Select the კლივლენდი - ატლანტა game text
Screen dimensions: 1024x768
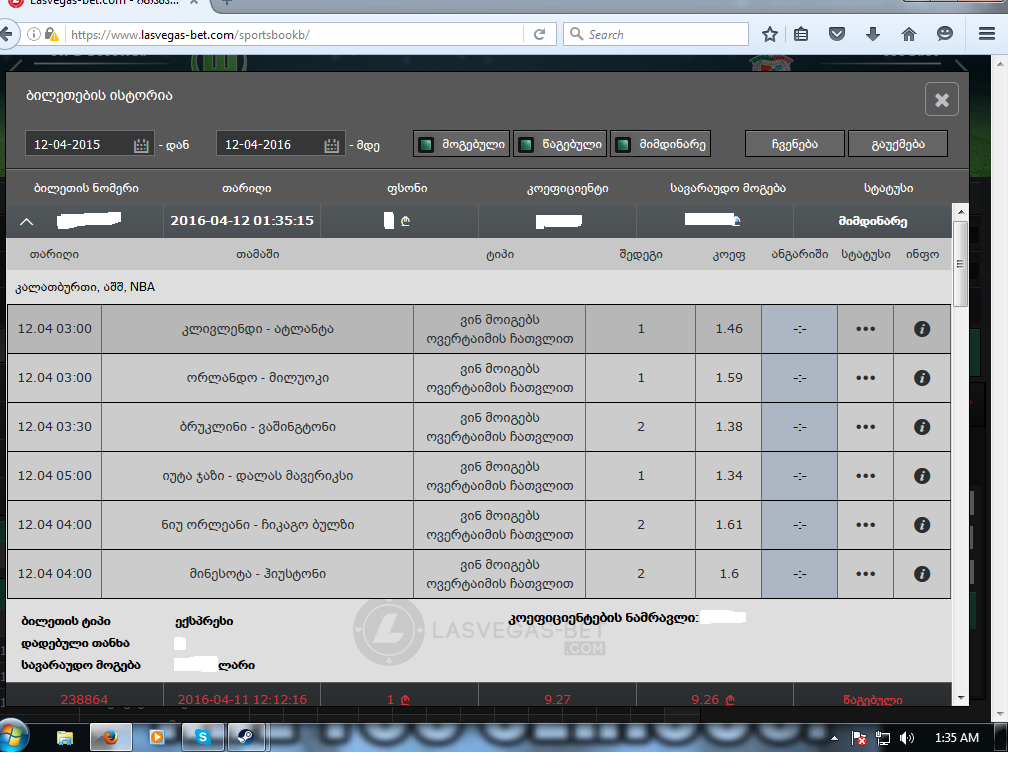tap(258, 329)
